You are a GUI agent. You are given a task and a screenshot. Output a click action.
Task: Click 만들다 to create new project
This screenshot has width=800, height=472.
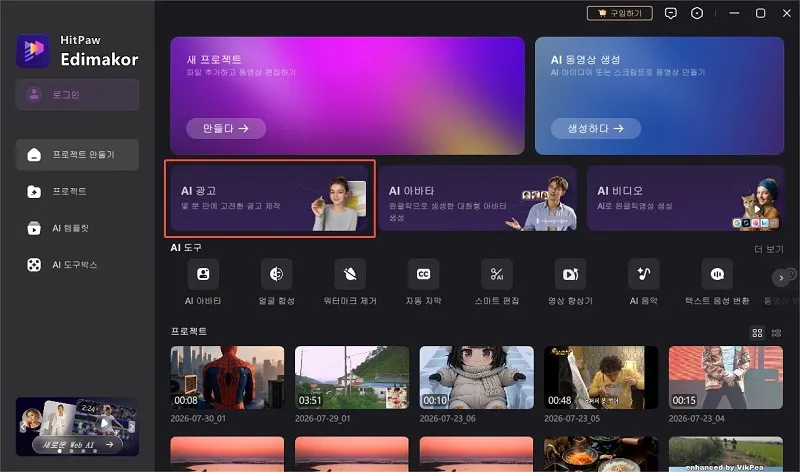point(226,129)
